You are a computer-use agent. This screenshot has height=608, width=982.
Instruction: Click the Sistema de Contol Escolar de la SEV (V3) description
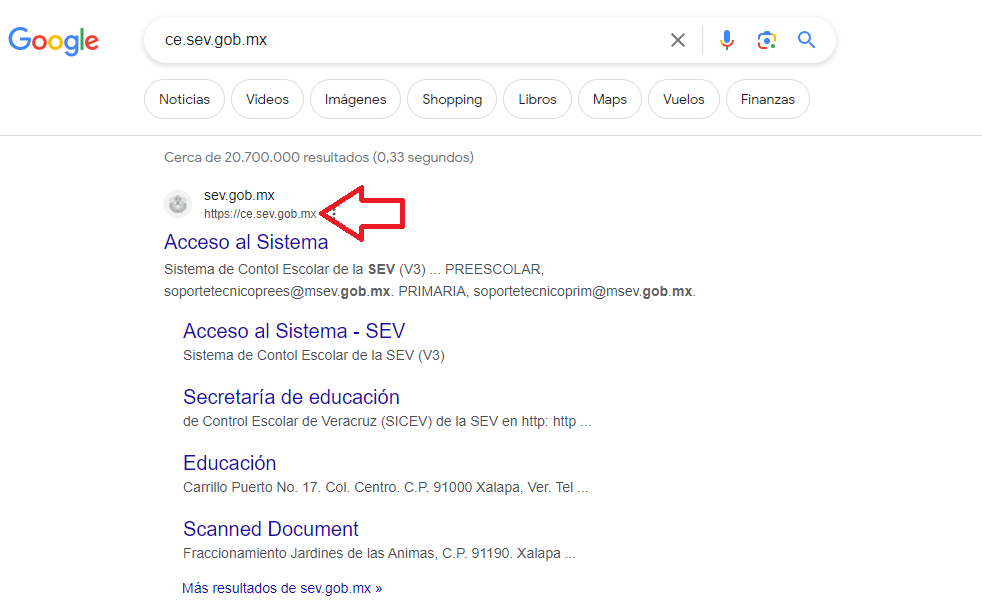click(314, 355)
